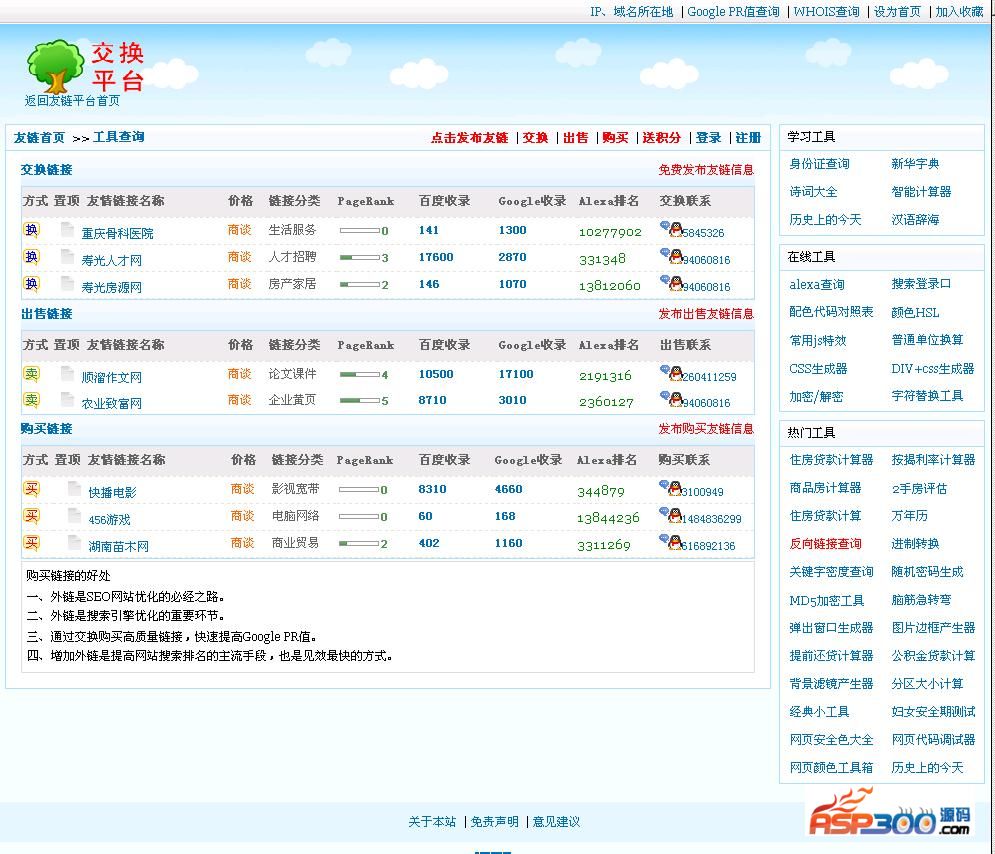Click the PageRank bar for 顺溜作文网
The width and height of the screenshot is (995, 854).
tap(360, 374)
